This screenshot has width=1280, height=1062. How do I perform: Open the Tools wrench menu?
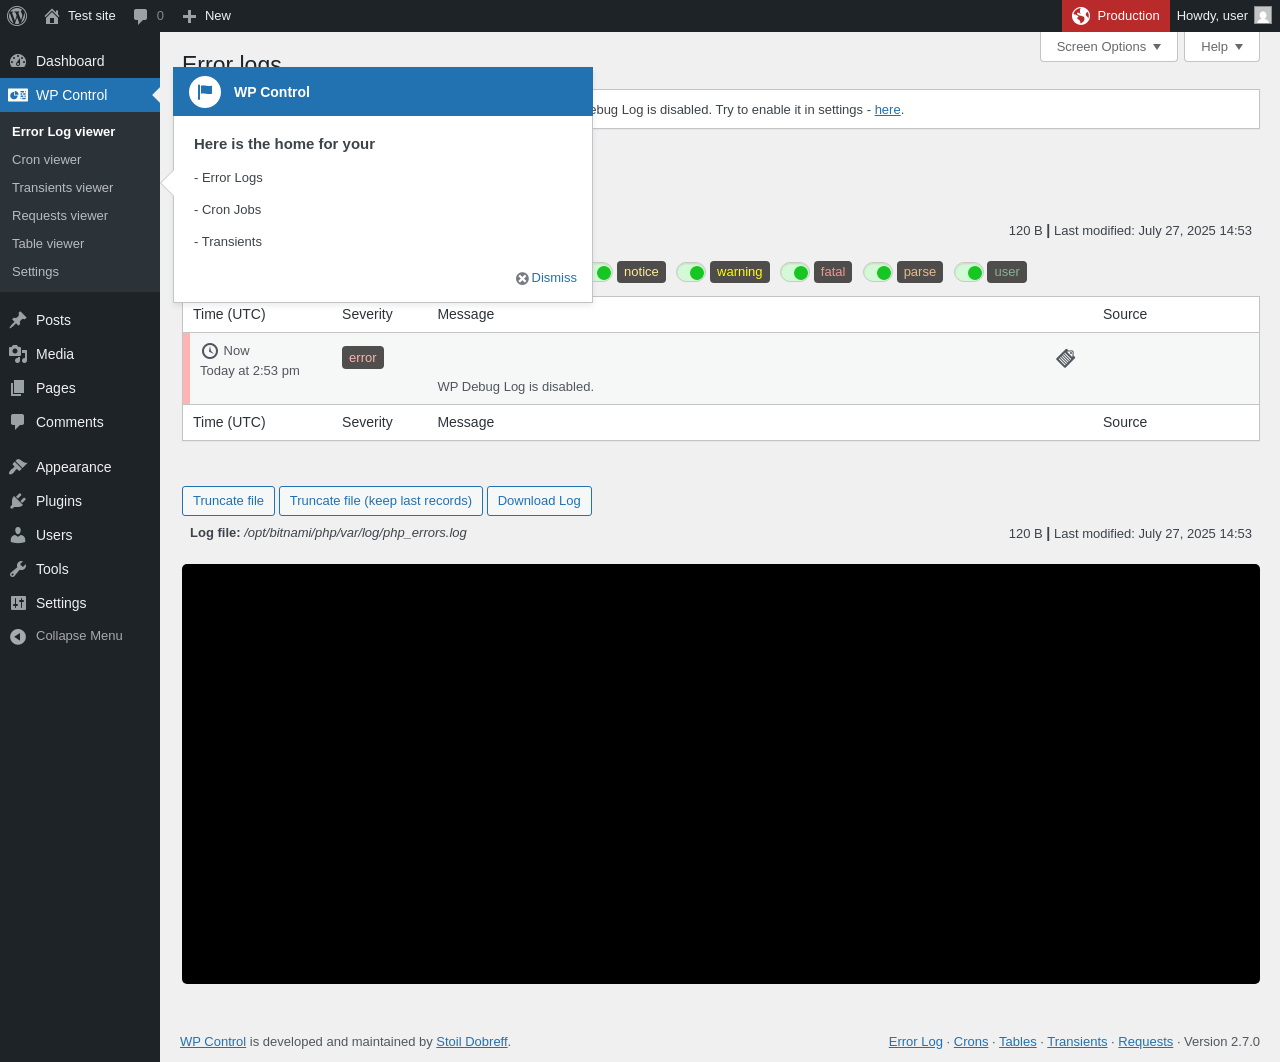(80, 569)
